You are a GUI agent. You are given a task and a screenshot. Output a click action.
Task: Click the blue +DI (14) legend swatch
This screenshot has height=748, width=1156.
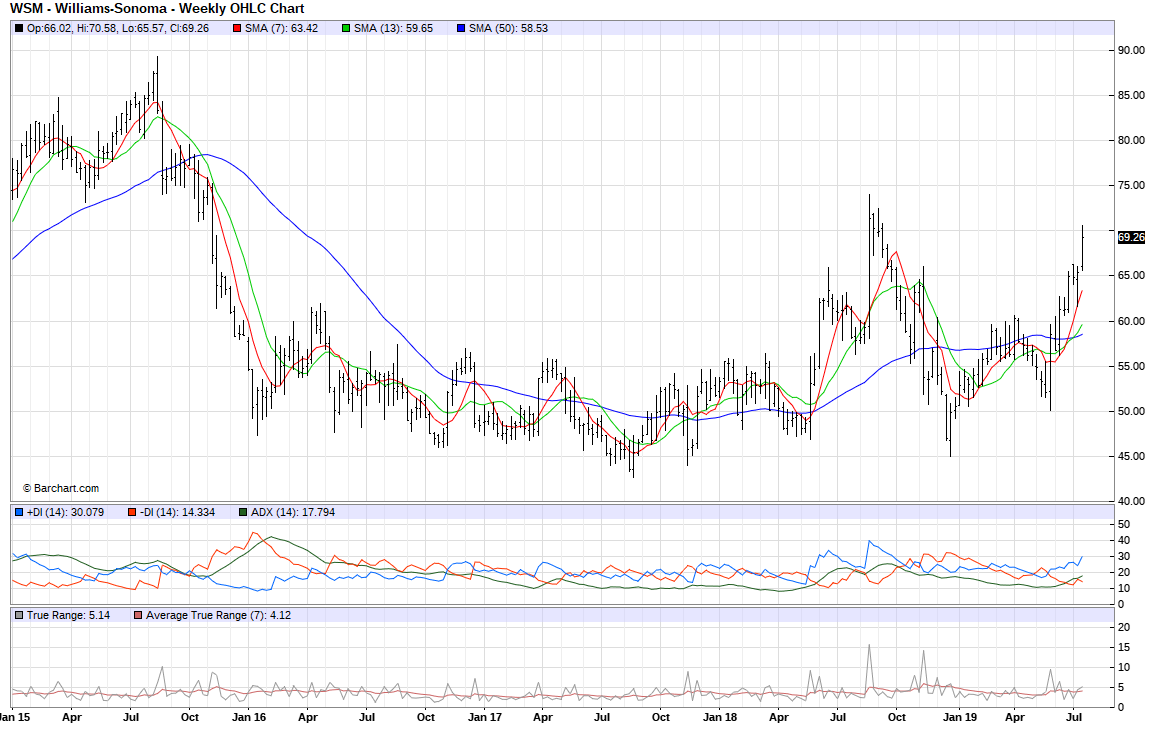pos(18,512)
